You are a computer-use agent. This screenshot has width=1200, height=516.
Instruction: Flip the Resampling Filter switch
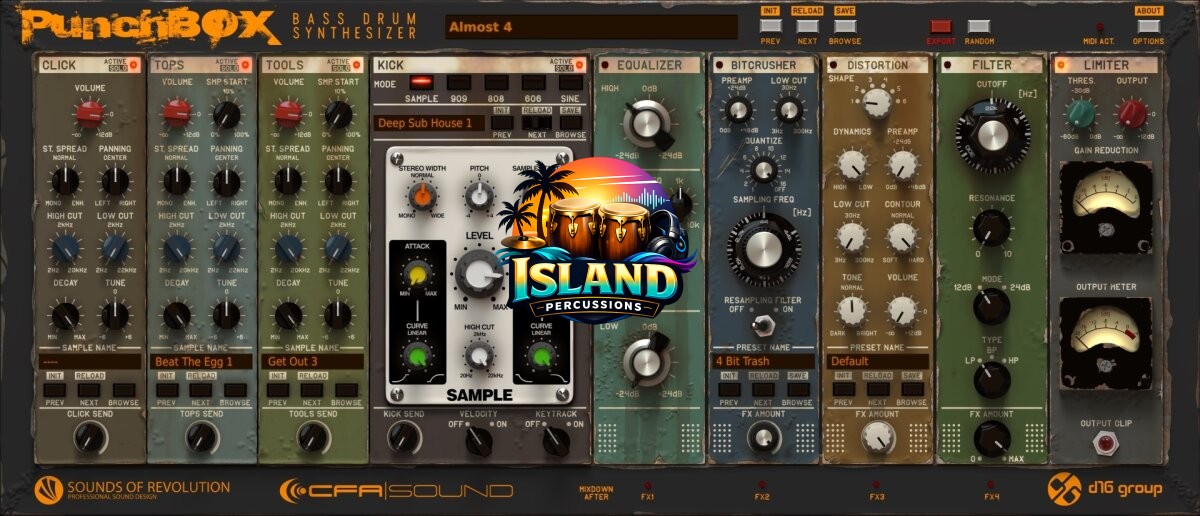[764, 324]
